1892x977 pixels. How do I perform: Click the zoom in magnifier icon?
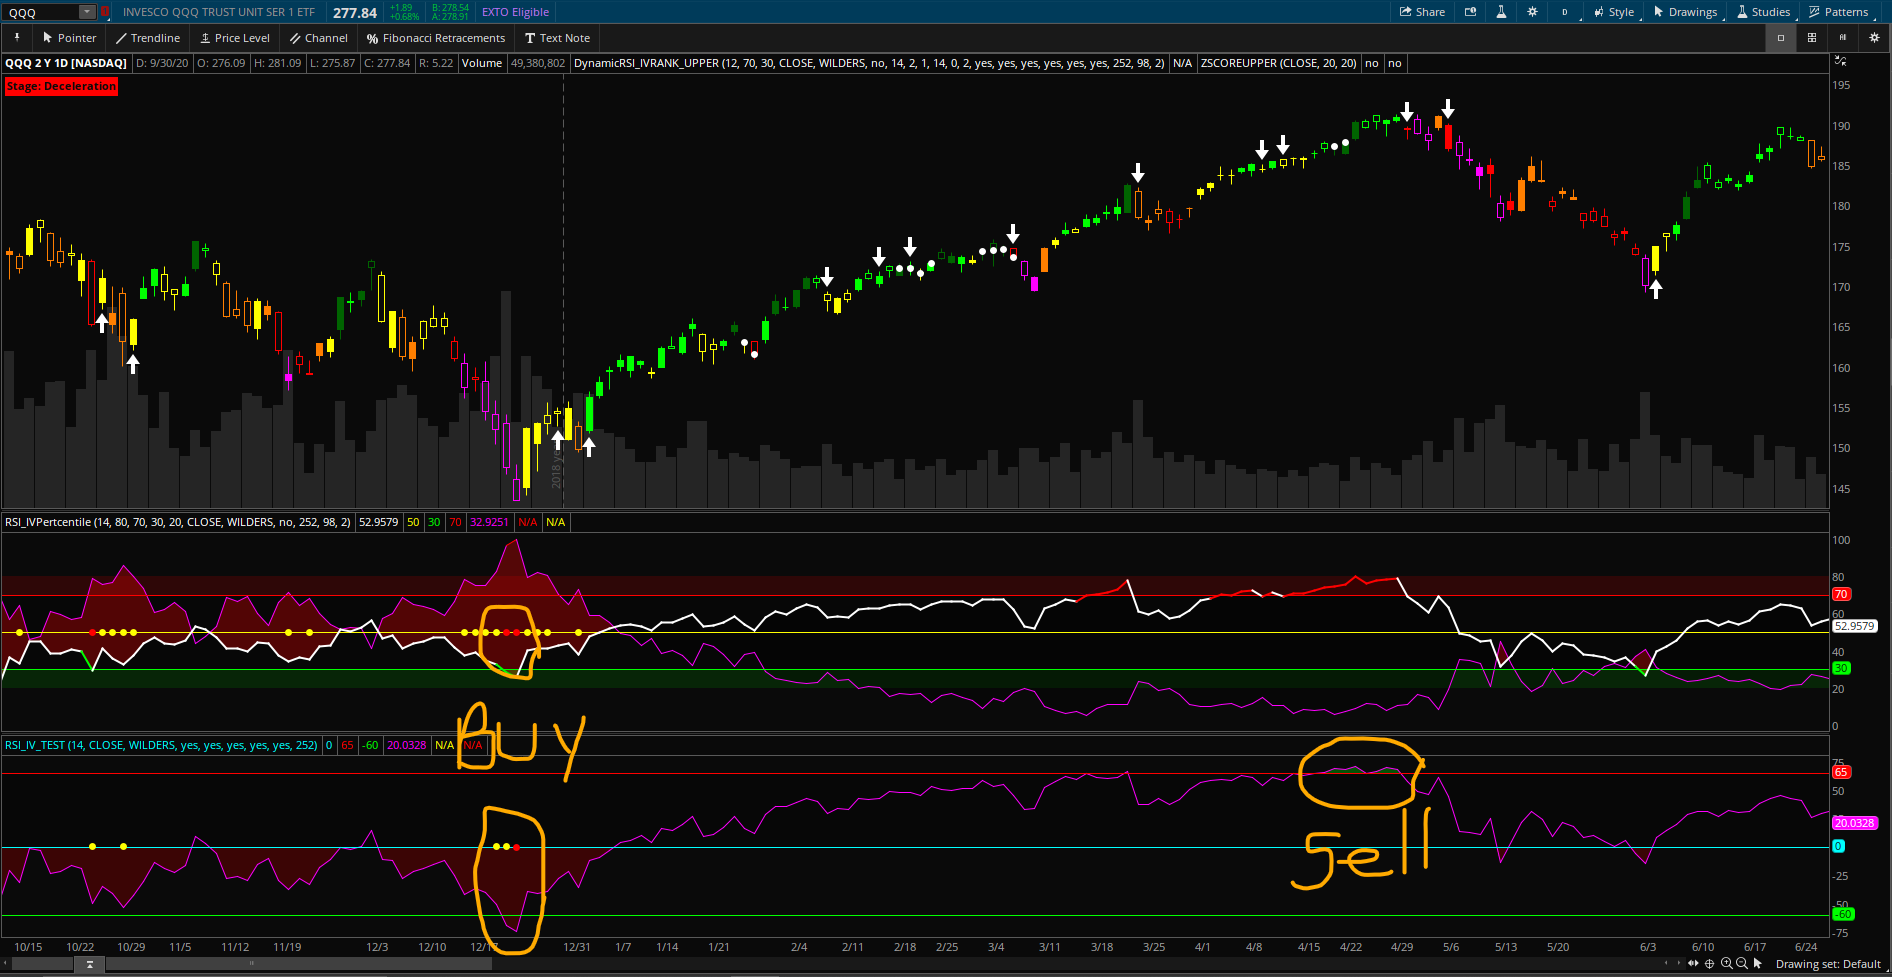pyautogui.click(x=1726, y=964)
